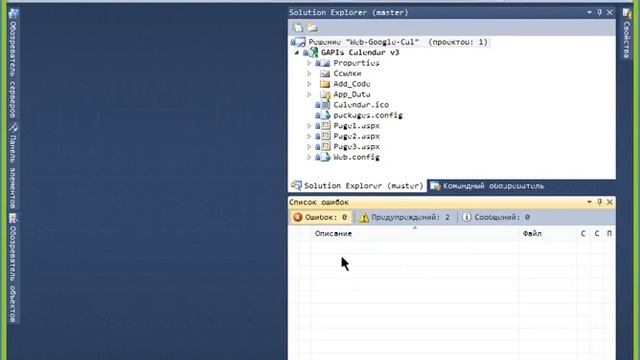Select the App_Data folder

pyautogui.click(x=351, y=94)
